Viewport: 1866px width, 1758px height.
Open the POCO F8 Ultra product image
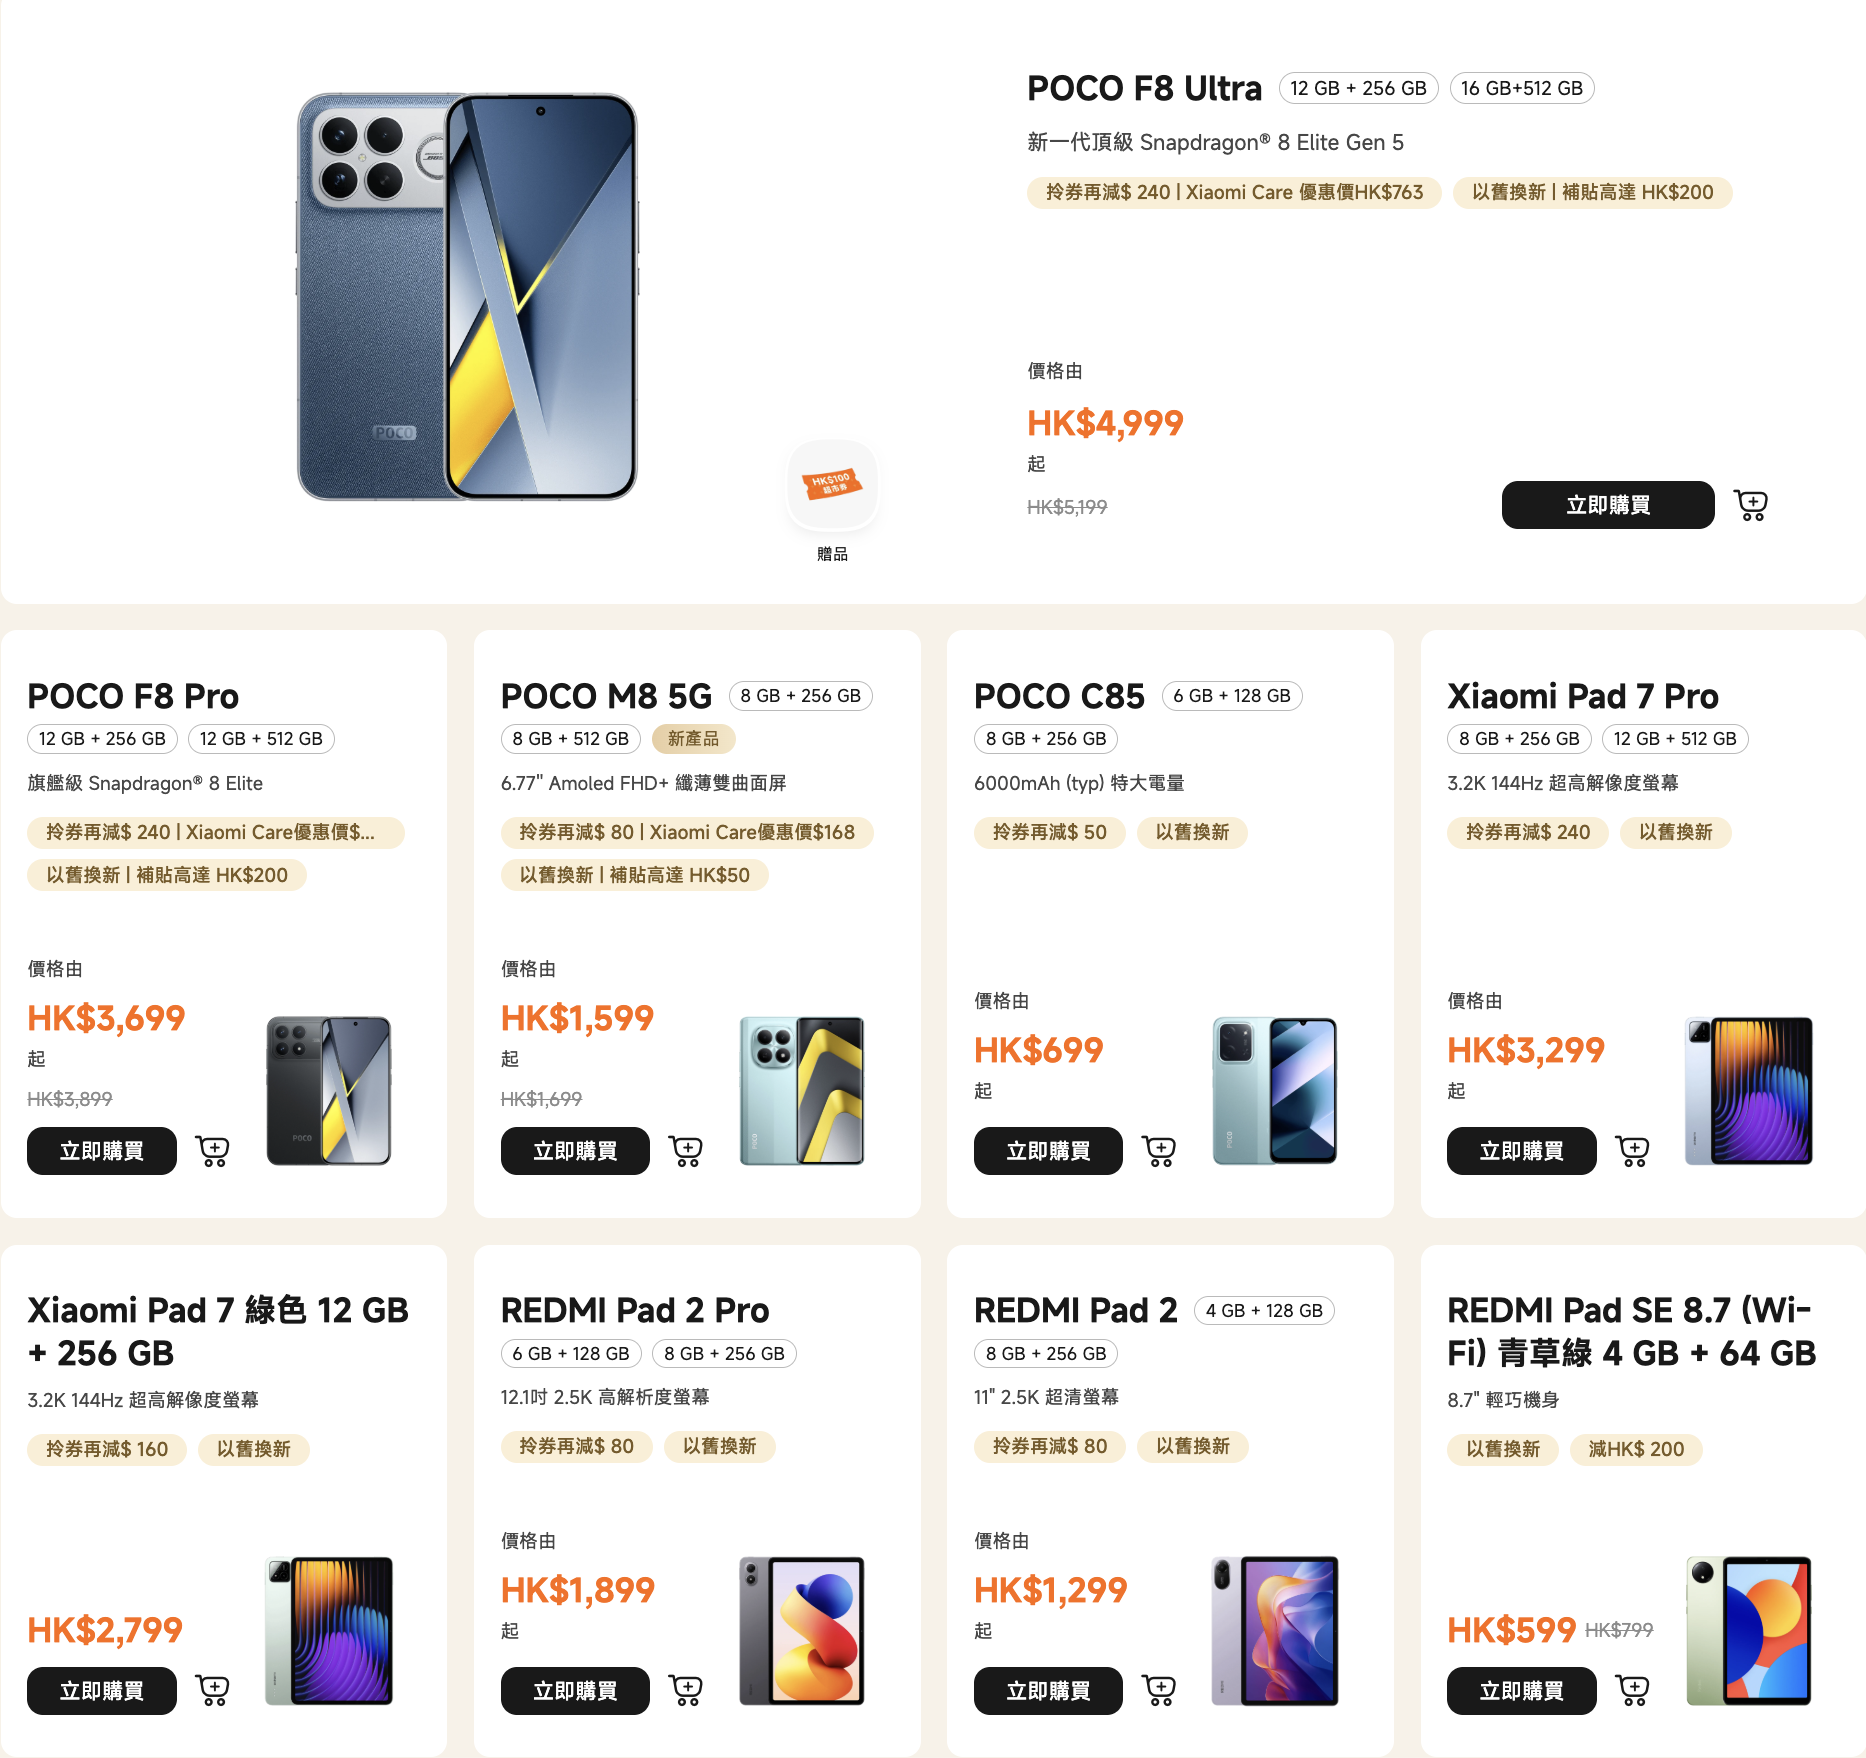(x=467, y=297)
